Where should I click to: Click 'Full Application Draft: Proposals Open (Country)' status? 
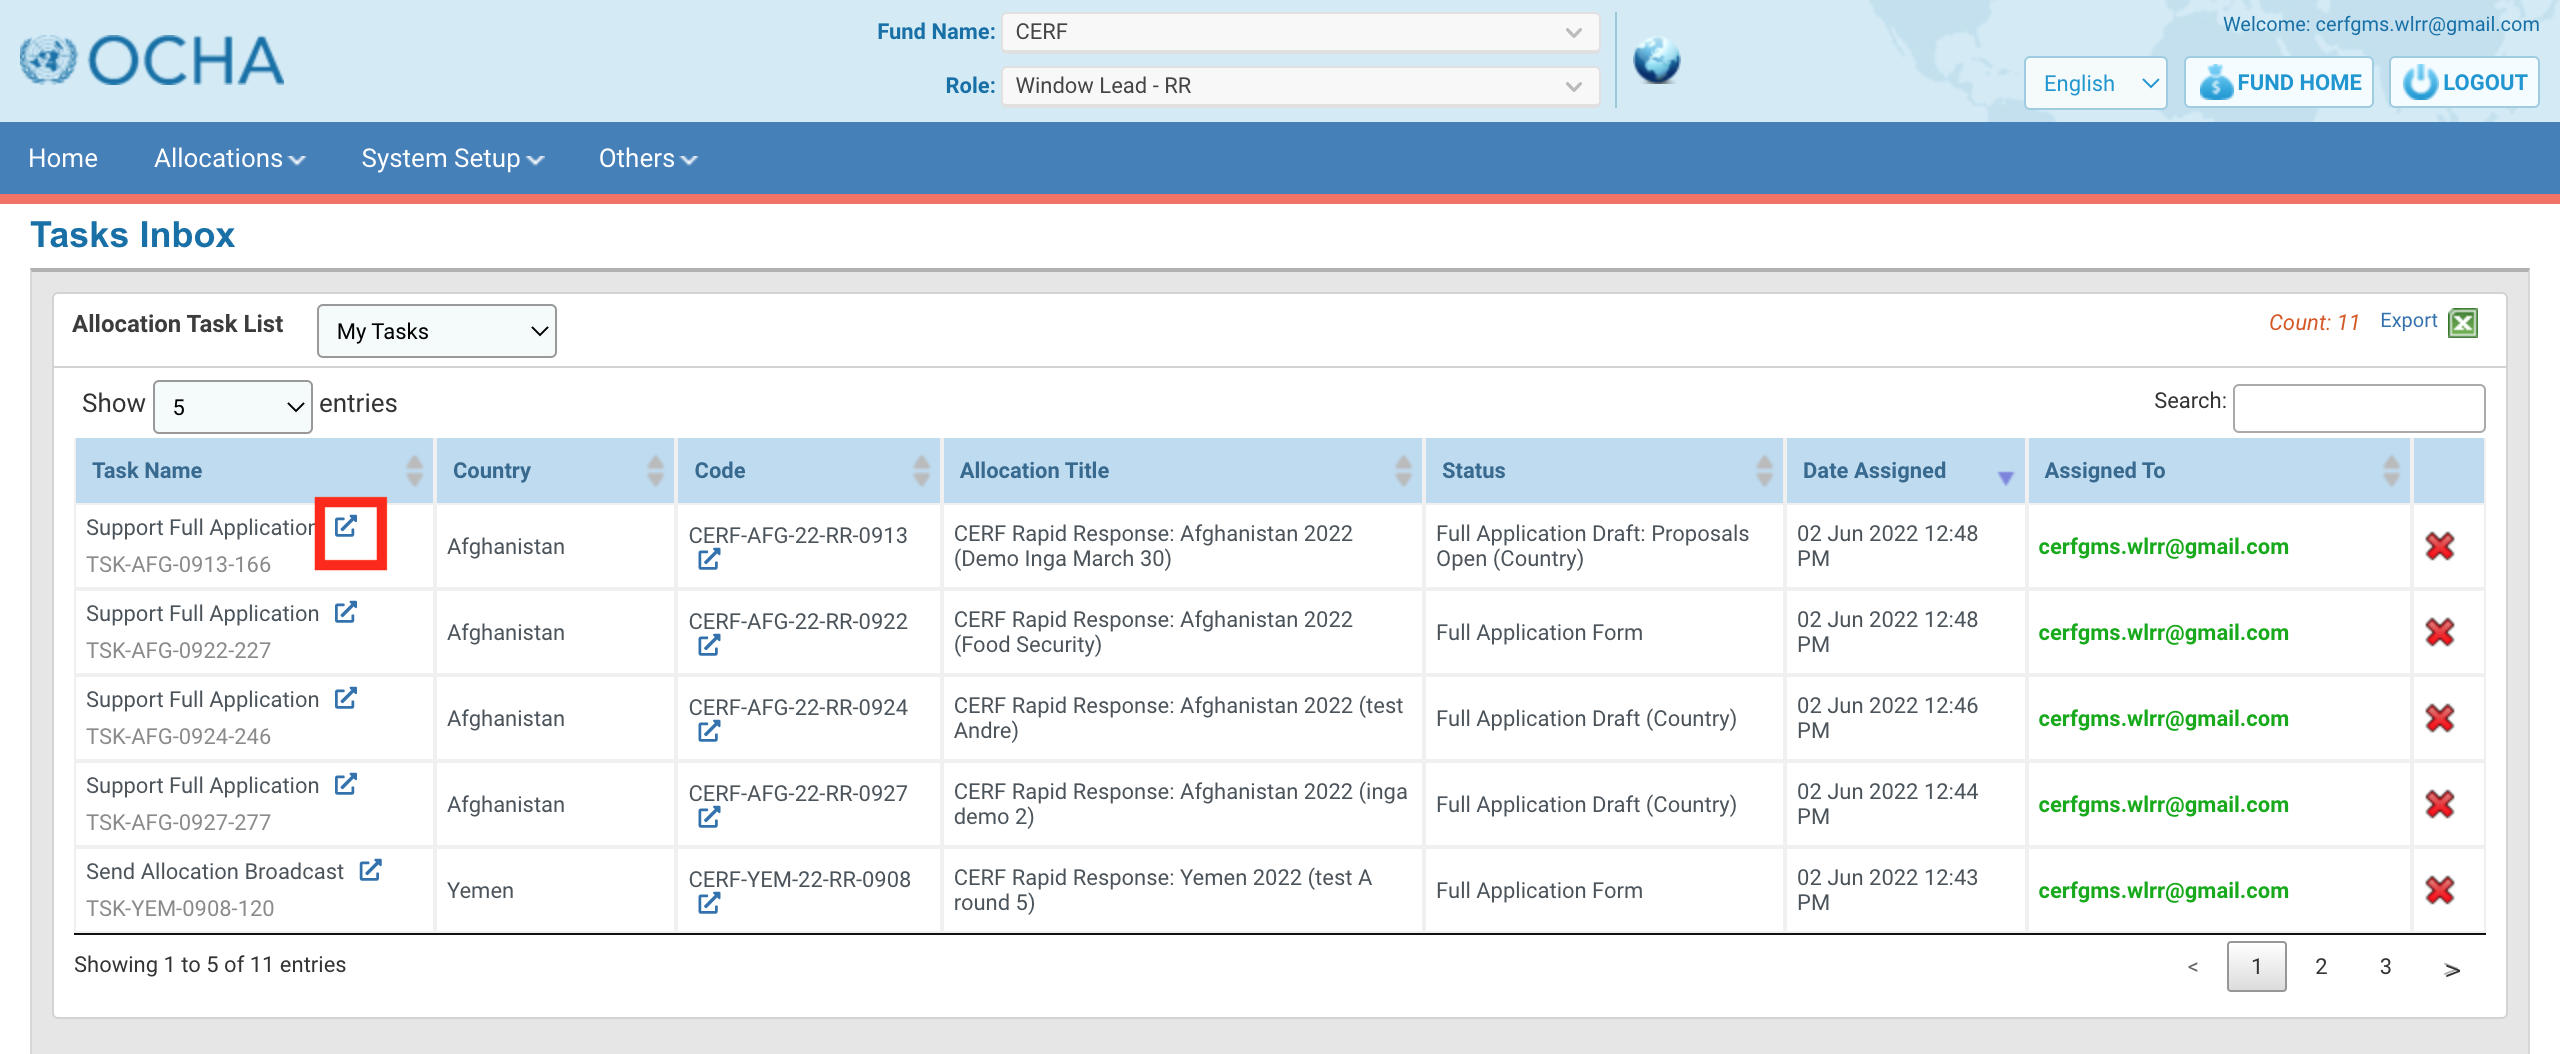[x=1592, y=546]
